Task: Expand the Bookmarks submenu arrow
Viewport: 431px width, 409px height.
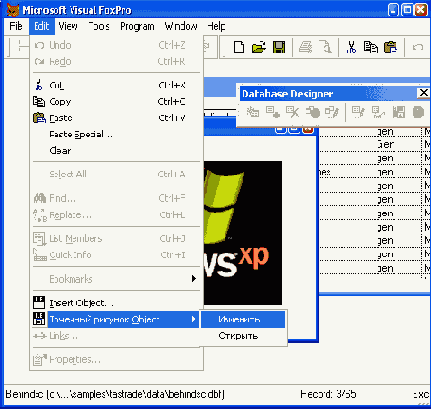Action: (194, 279)
